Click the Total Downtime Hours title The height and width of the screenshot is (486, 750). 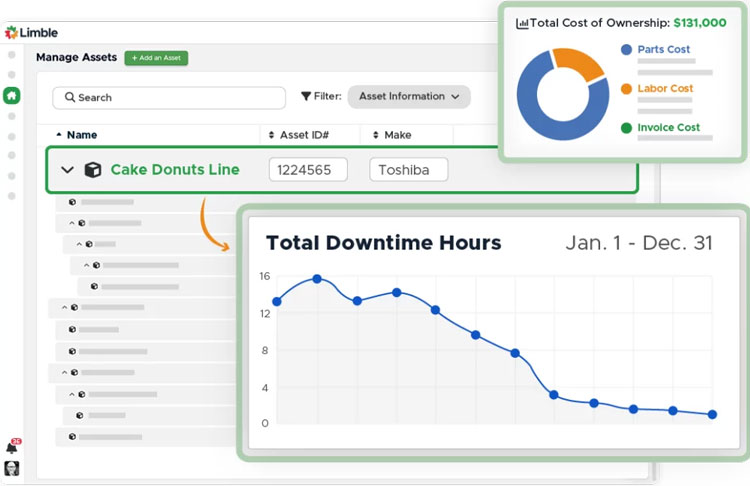click(x=384, y=243)
